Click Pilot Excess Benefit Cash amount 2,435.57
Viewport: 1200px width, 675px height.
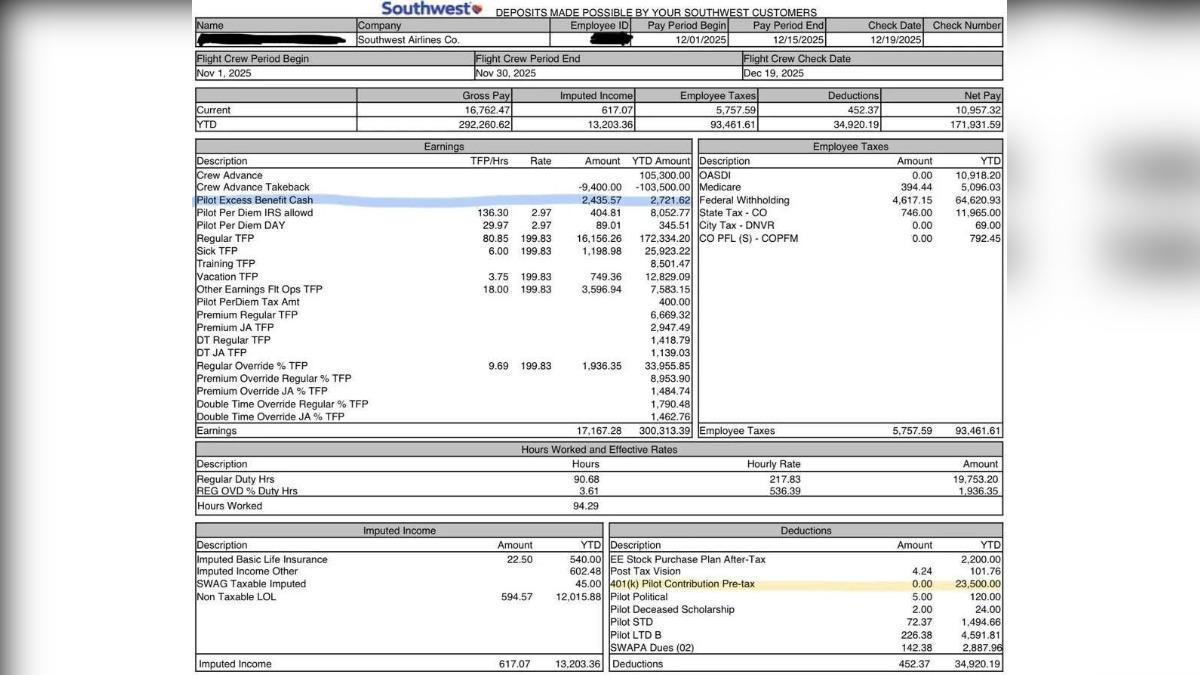(602, 200)
